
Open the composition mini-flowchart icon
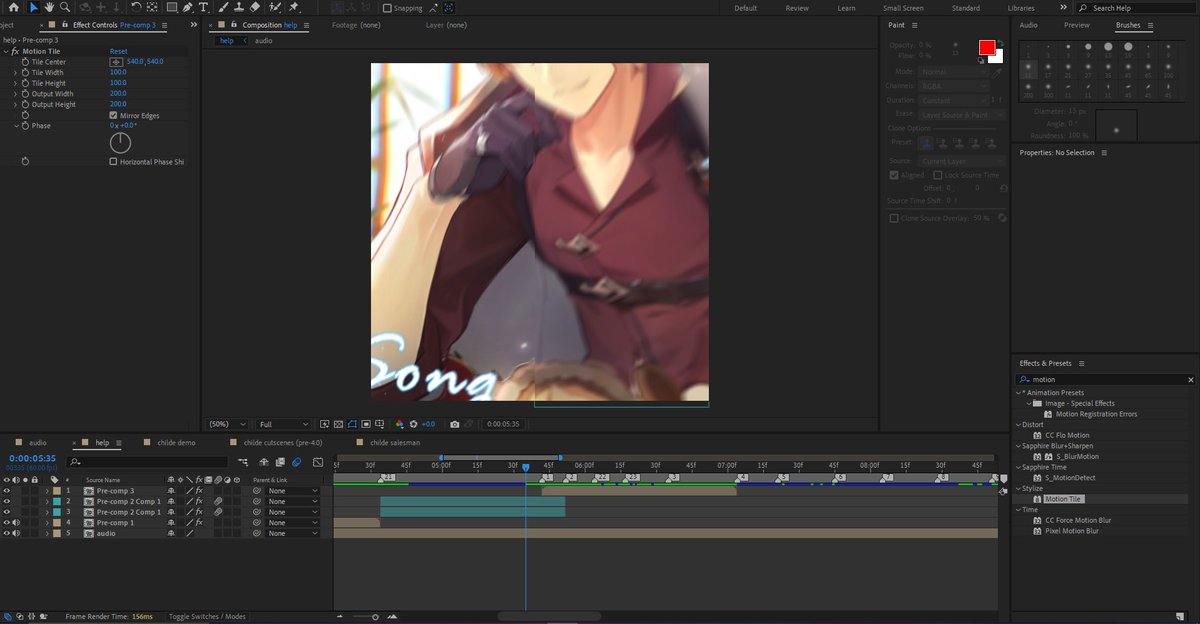244,462
